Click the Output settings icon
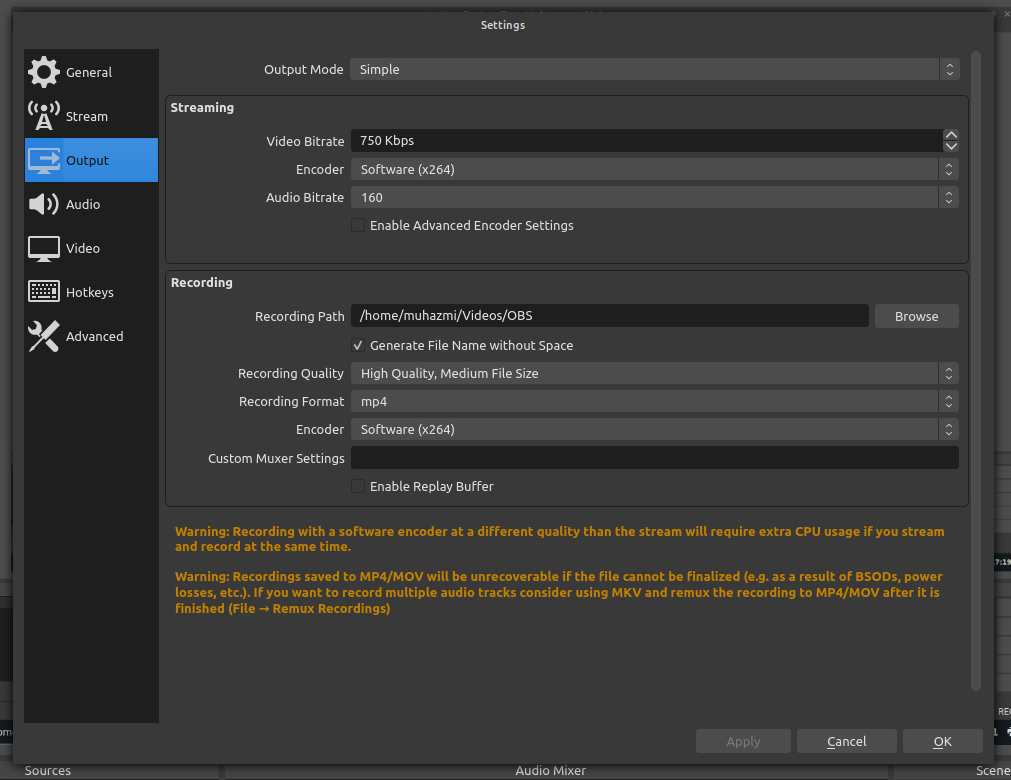This screenshot has width=1011, height=780. tap(86, 160)
